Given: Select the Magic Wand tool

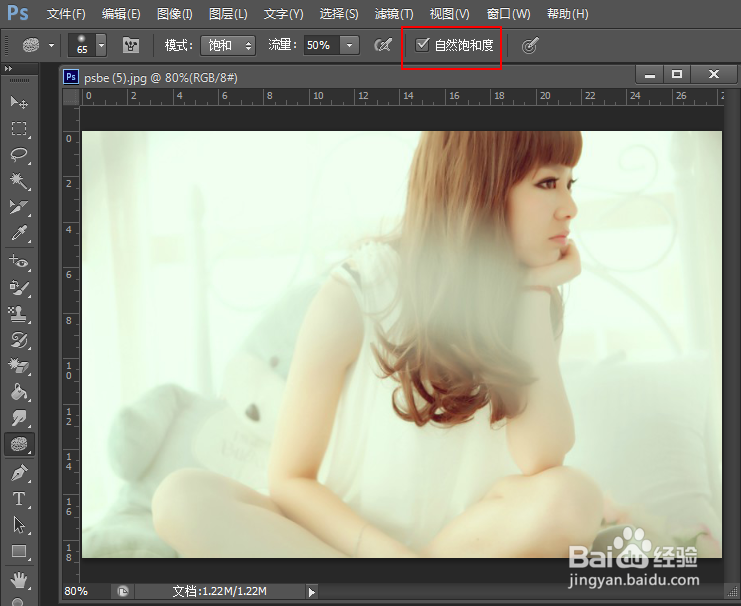Looking at the screenshot, I should tap(19, 181).
